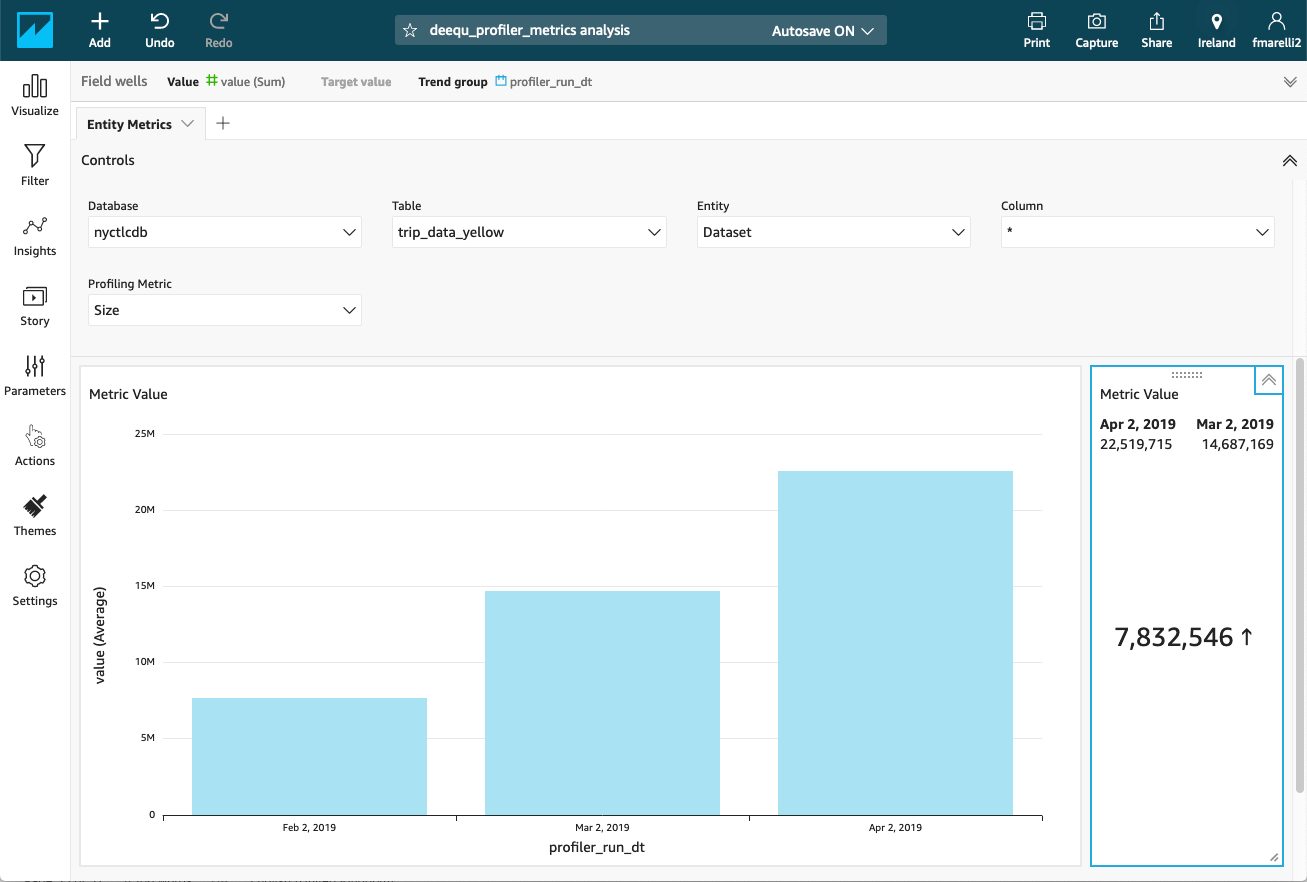The height and width of the screenshot is (882, 1307).
Task: Select the Apr 2, 2019 bar
Action: (x=895, y=643)
